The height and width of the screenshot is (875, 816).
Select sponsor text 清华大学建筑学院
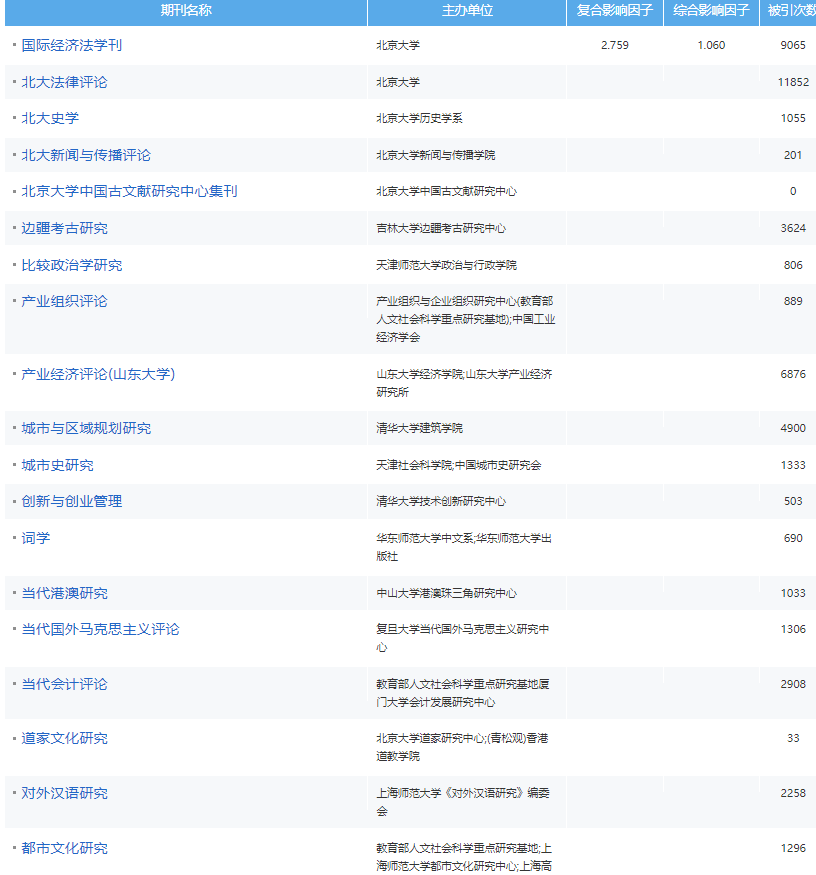pyautogui.click(x=419, y=428)
